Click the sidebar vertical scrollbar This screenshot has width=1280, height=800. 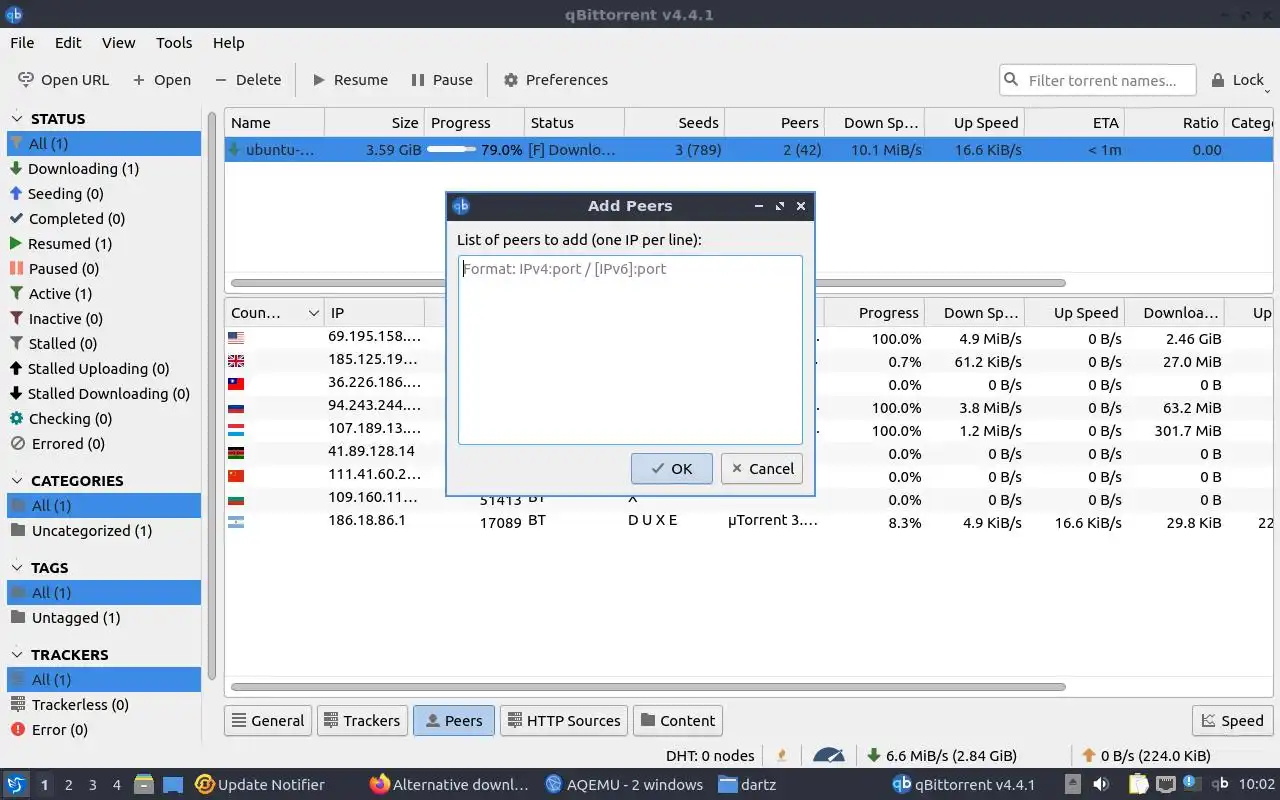coord(212,395)
